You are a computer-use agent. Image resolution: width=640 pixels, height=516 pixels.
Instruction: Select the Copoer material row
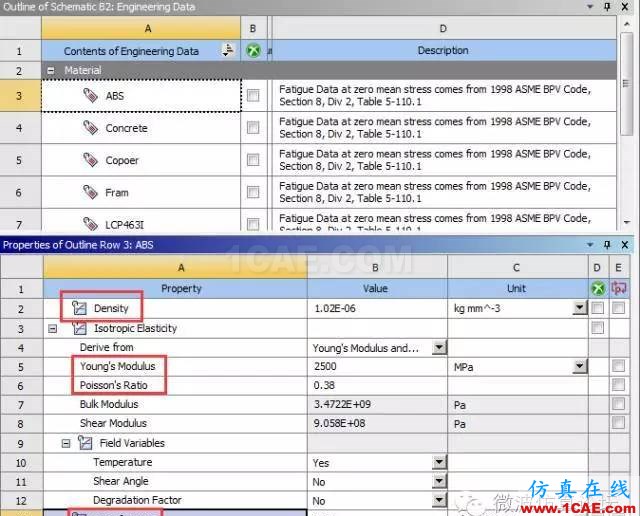pyautogui.click(x=141, y=160)
